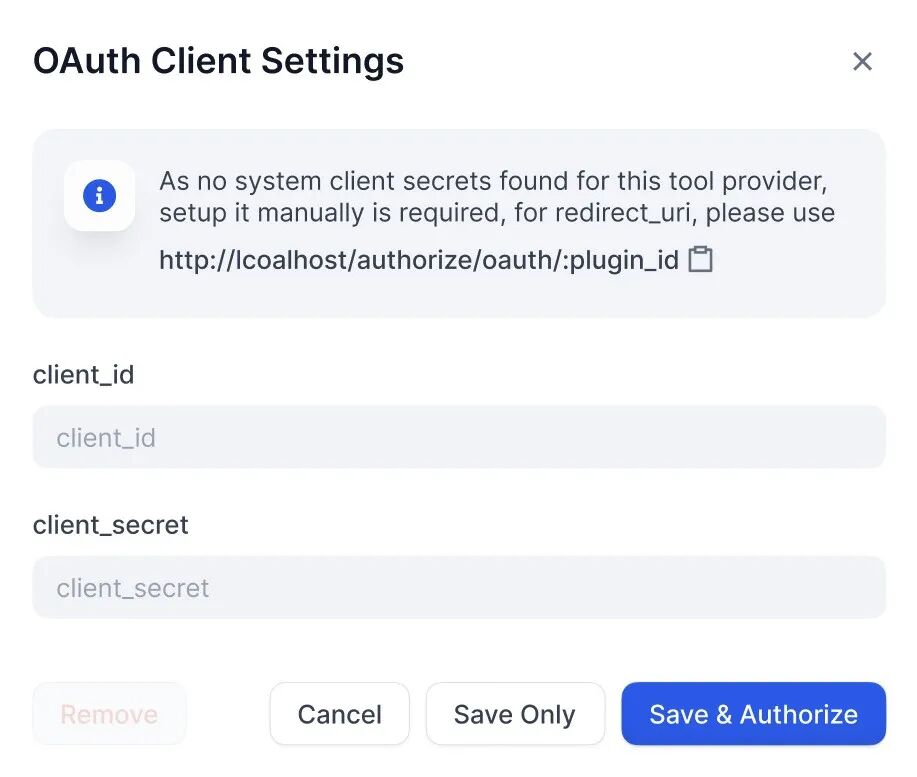917x777 pixels.
Task: Cancel the OAuth client setup
Action: [x=339, y=714]
